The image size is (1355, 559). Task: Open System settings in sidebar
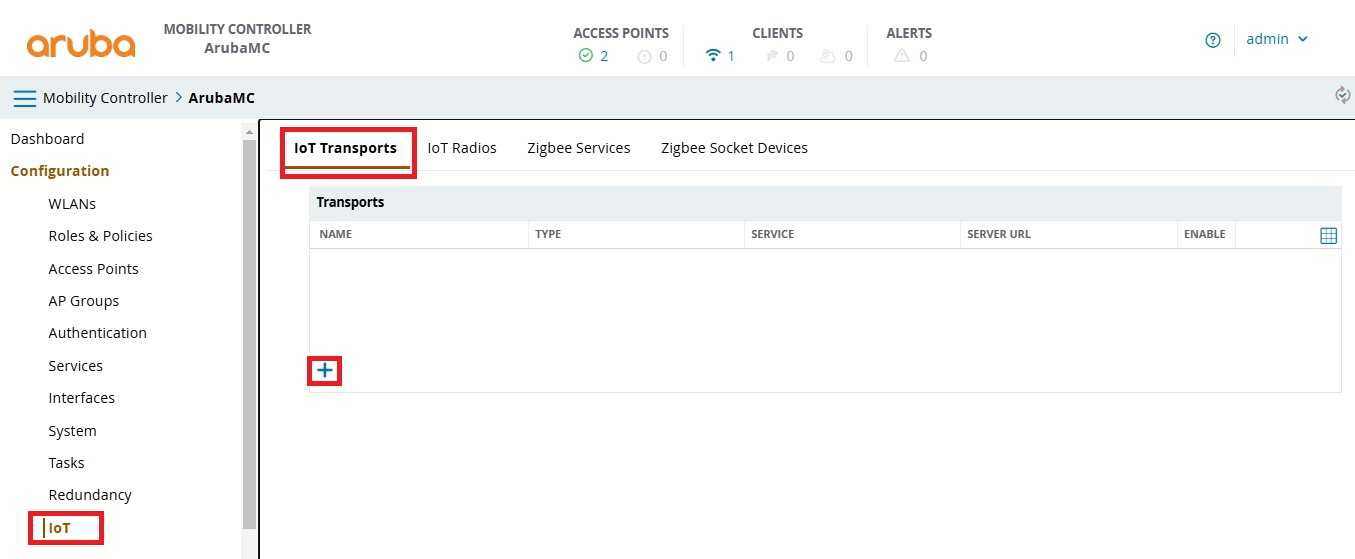click(x=72, y=431)
